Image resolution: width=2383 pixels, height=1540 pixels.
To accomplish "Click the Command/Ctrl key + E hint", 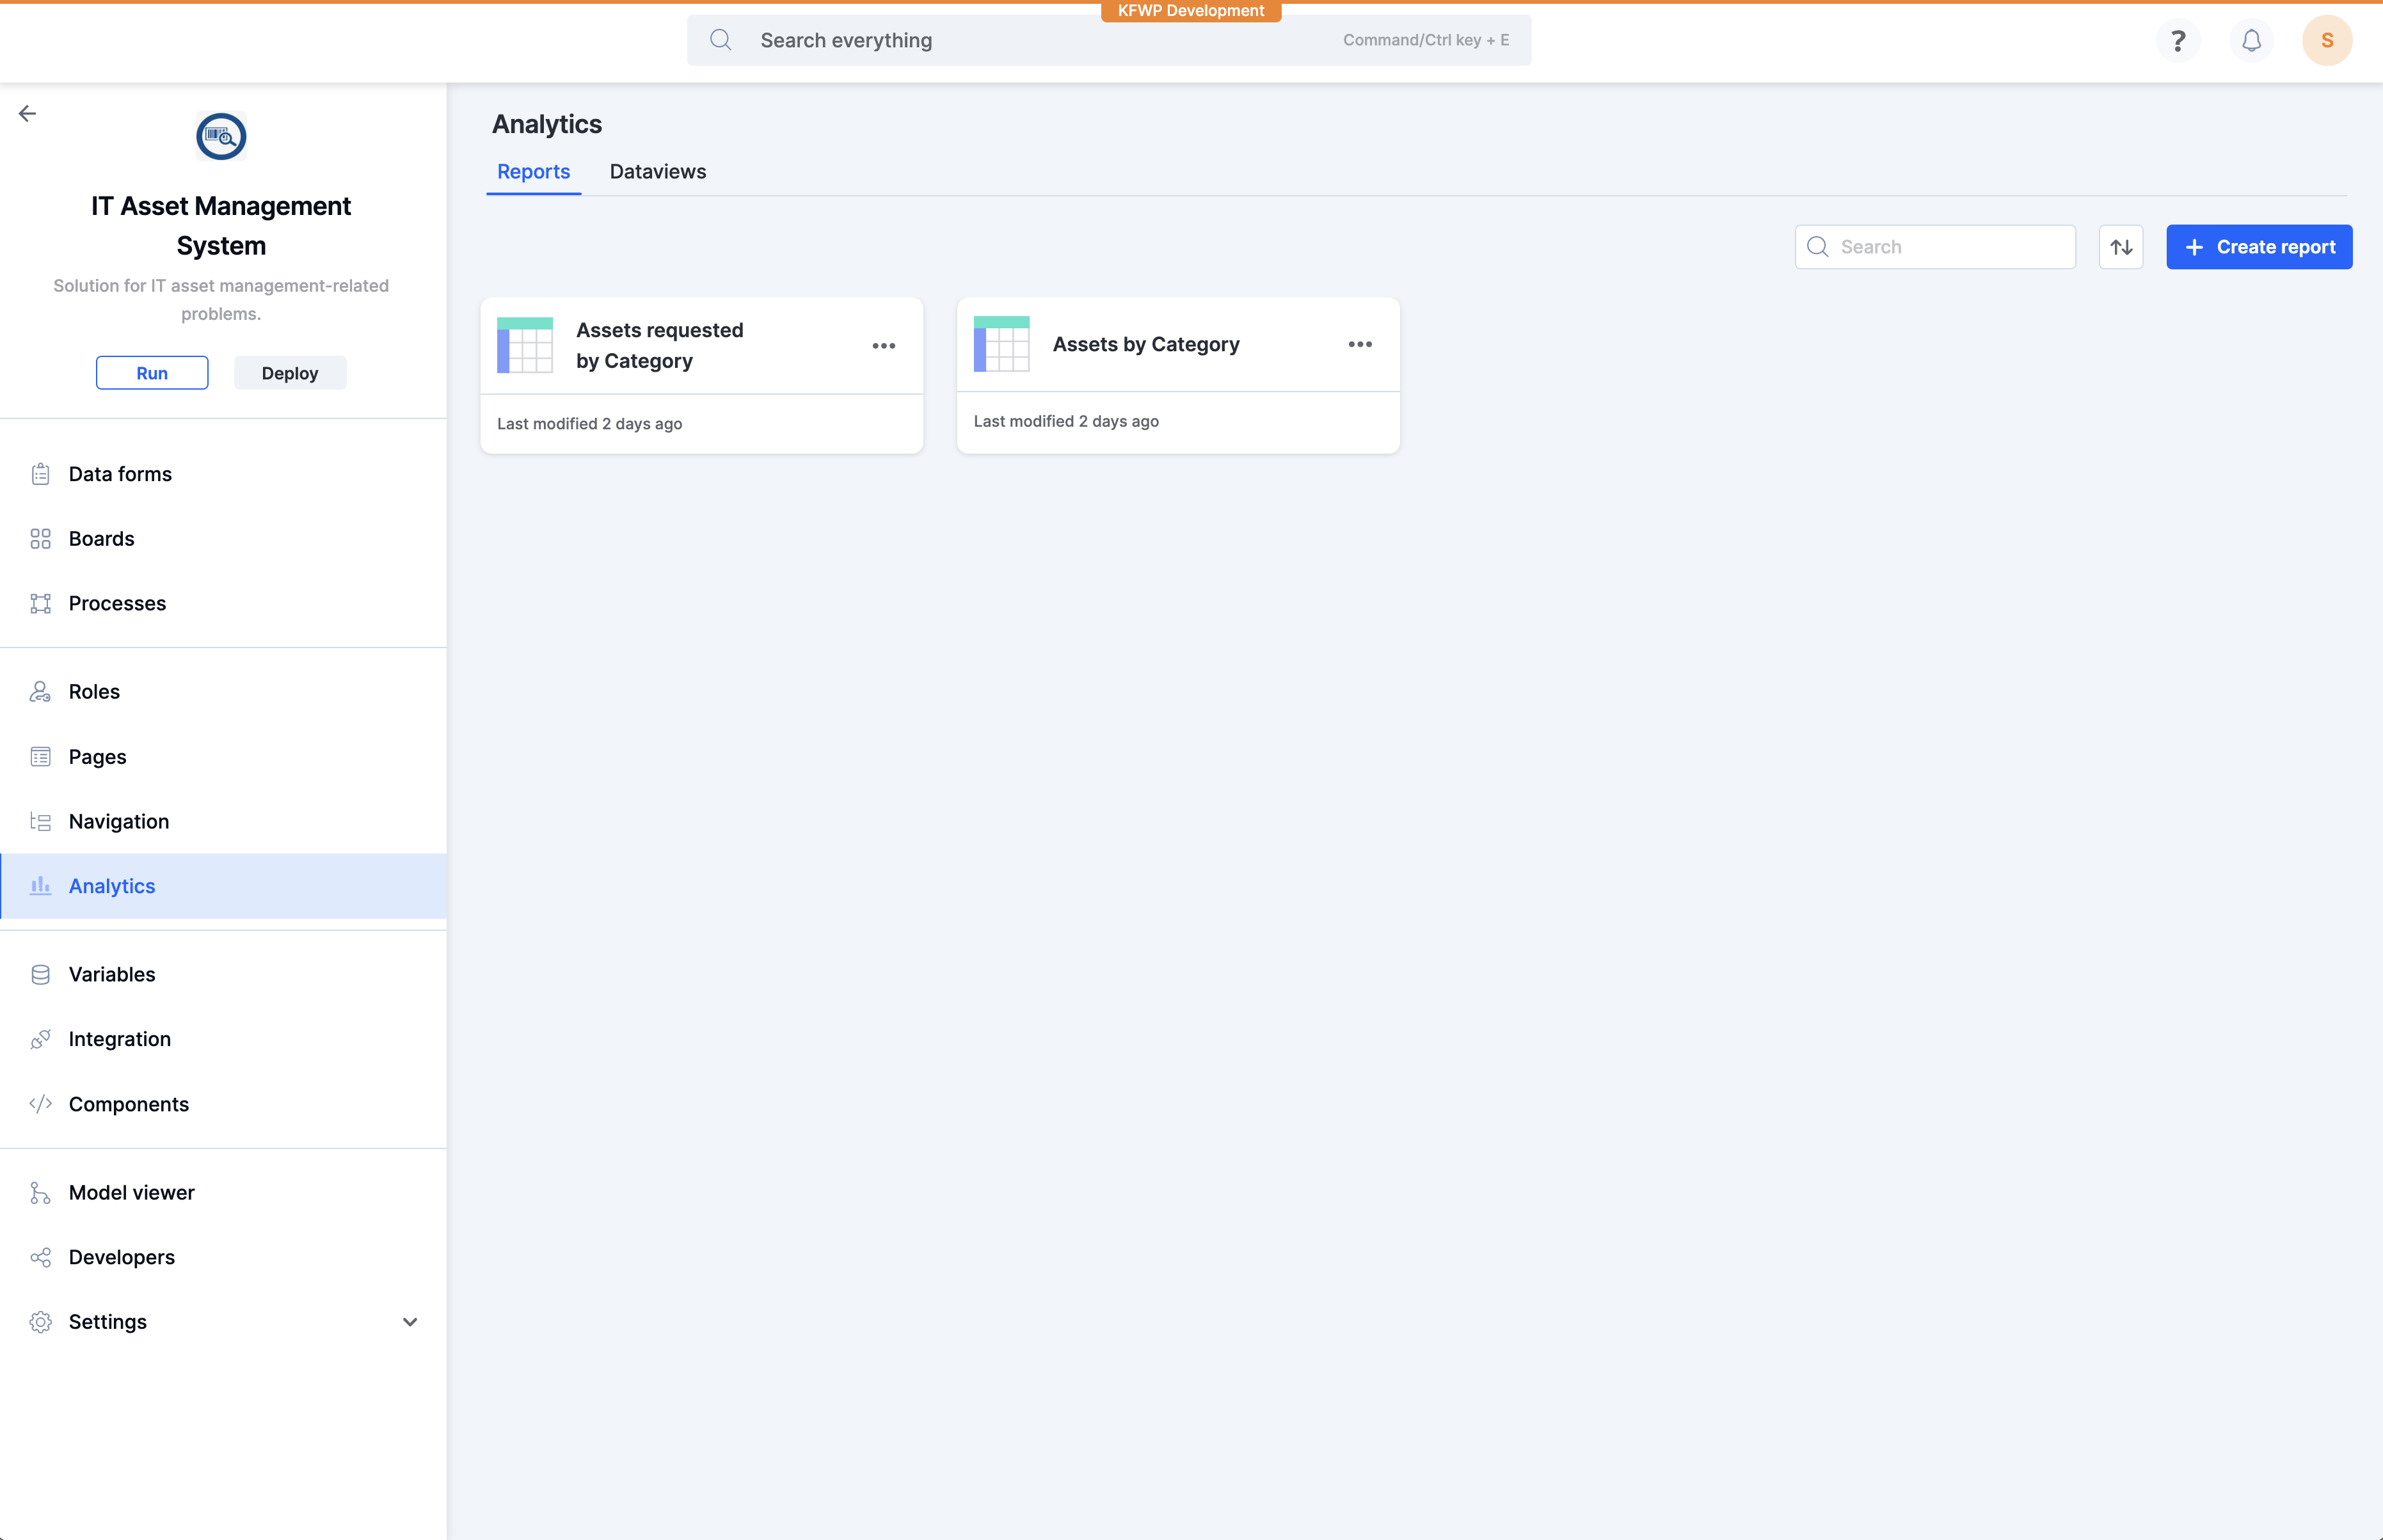I will click(1426, 40).
